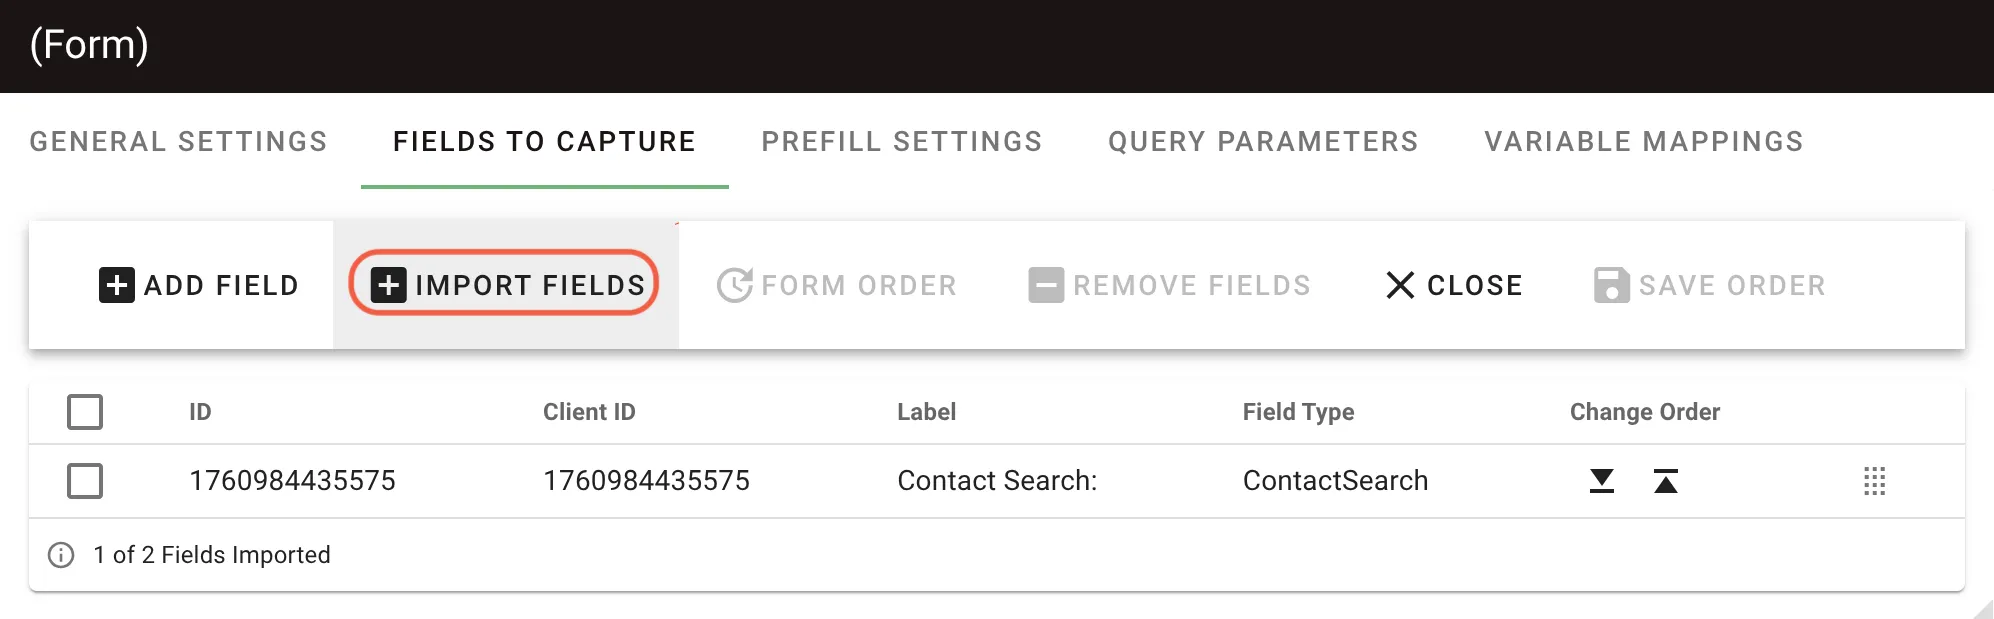Select the Contact Search label cell
Viewport: 1994px width, 619px height.
[x=997, y=481]
